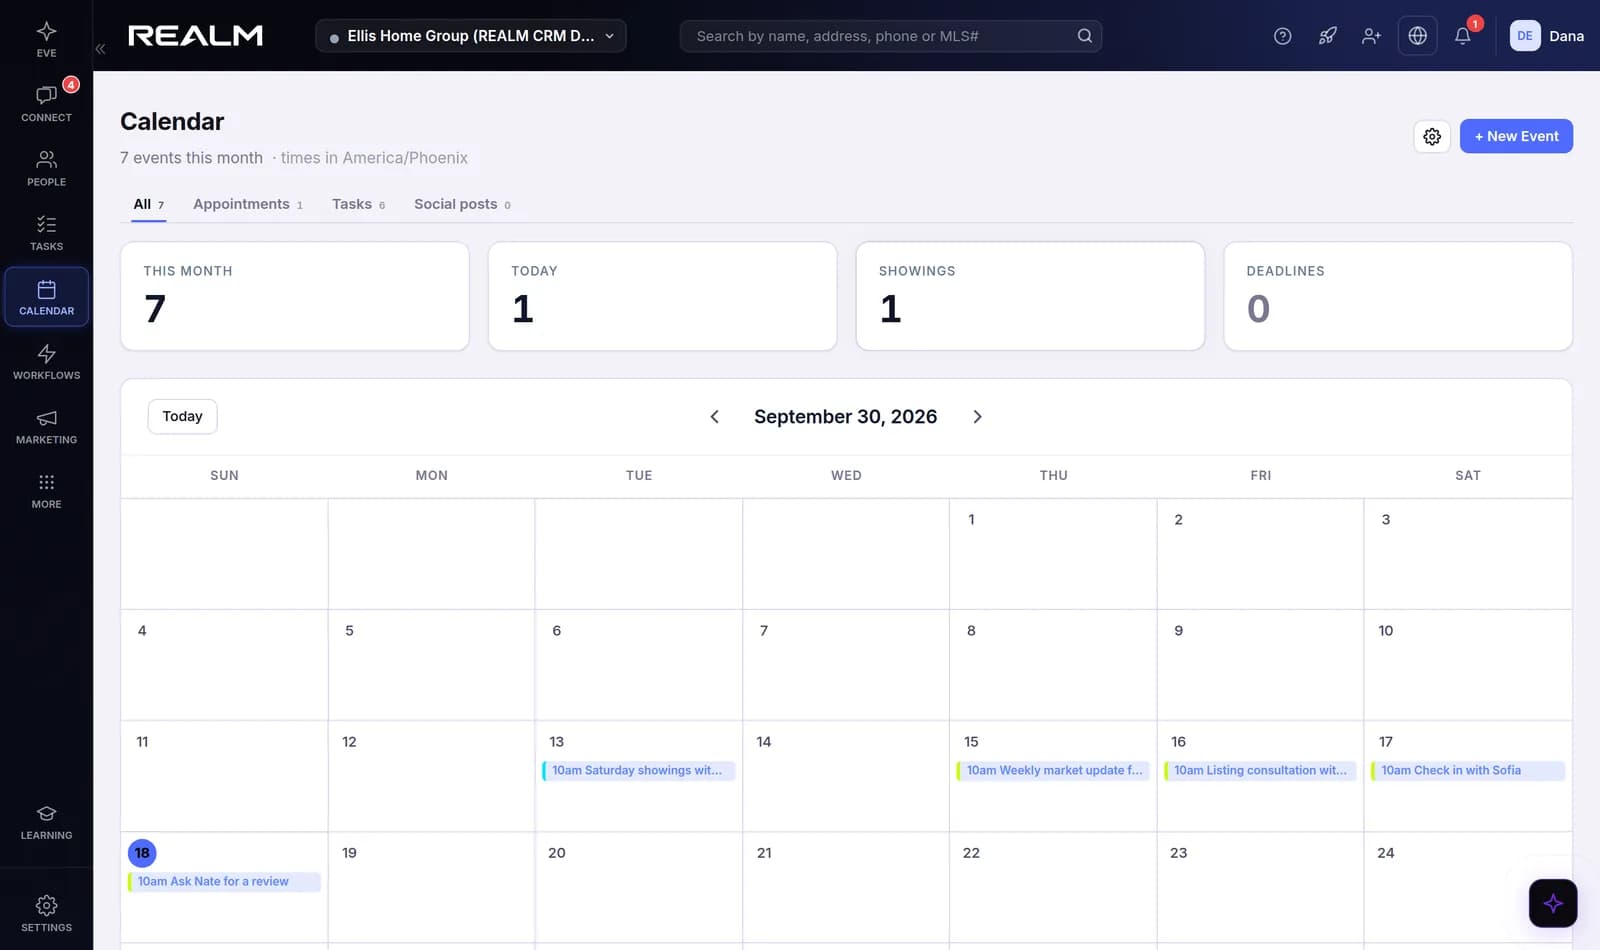Open the More apps grid
Screen dimensions: 1600x950
(x=46, y=490)
